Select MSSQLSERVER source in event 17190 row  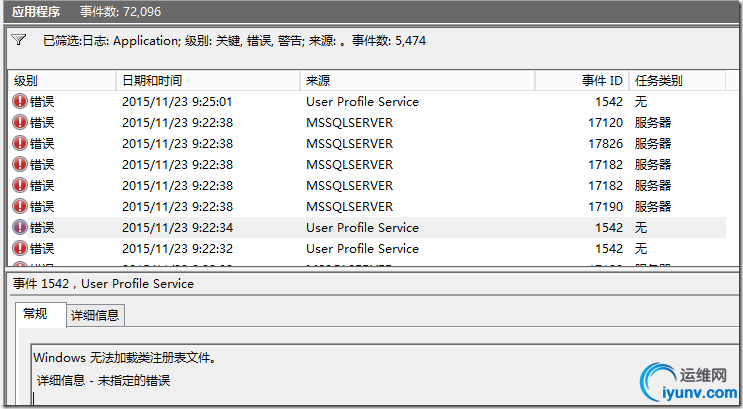click(x=349, y=206)
